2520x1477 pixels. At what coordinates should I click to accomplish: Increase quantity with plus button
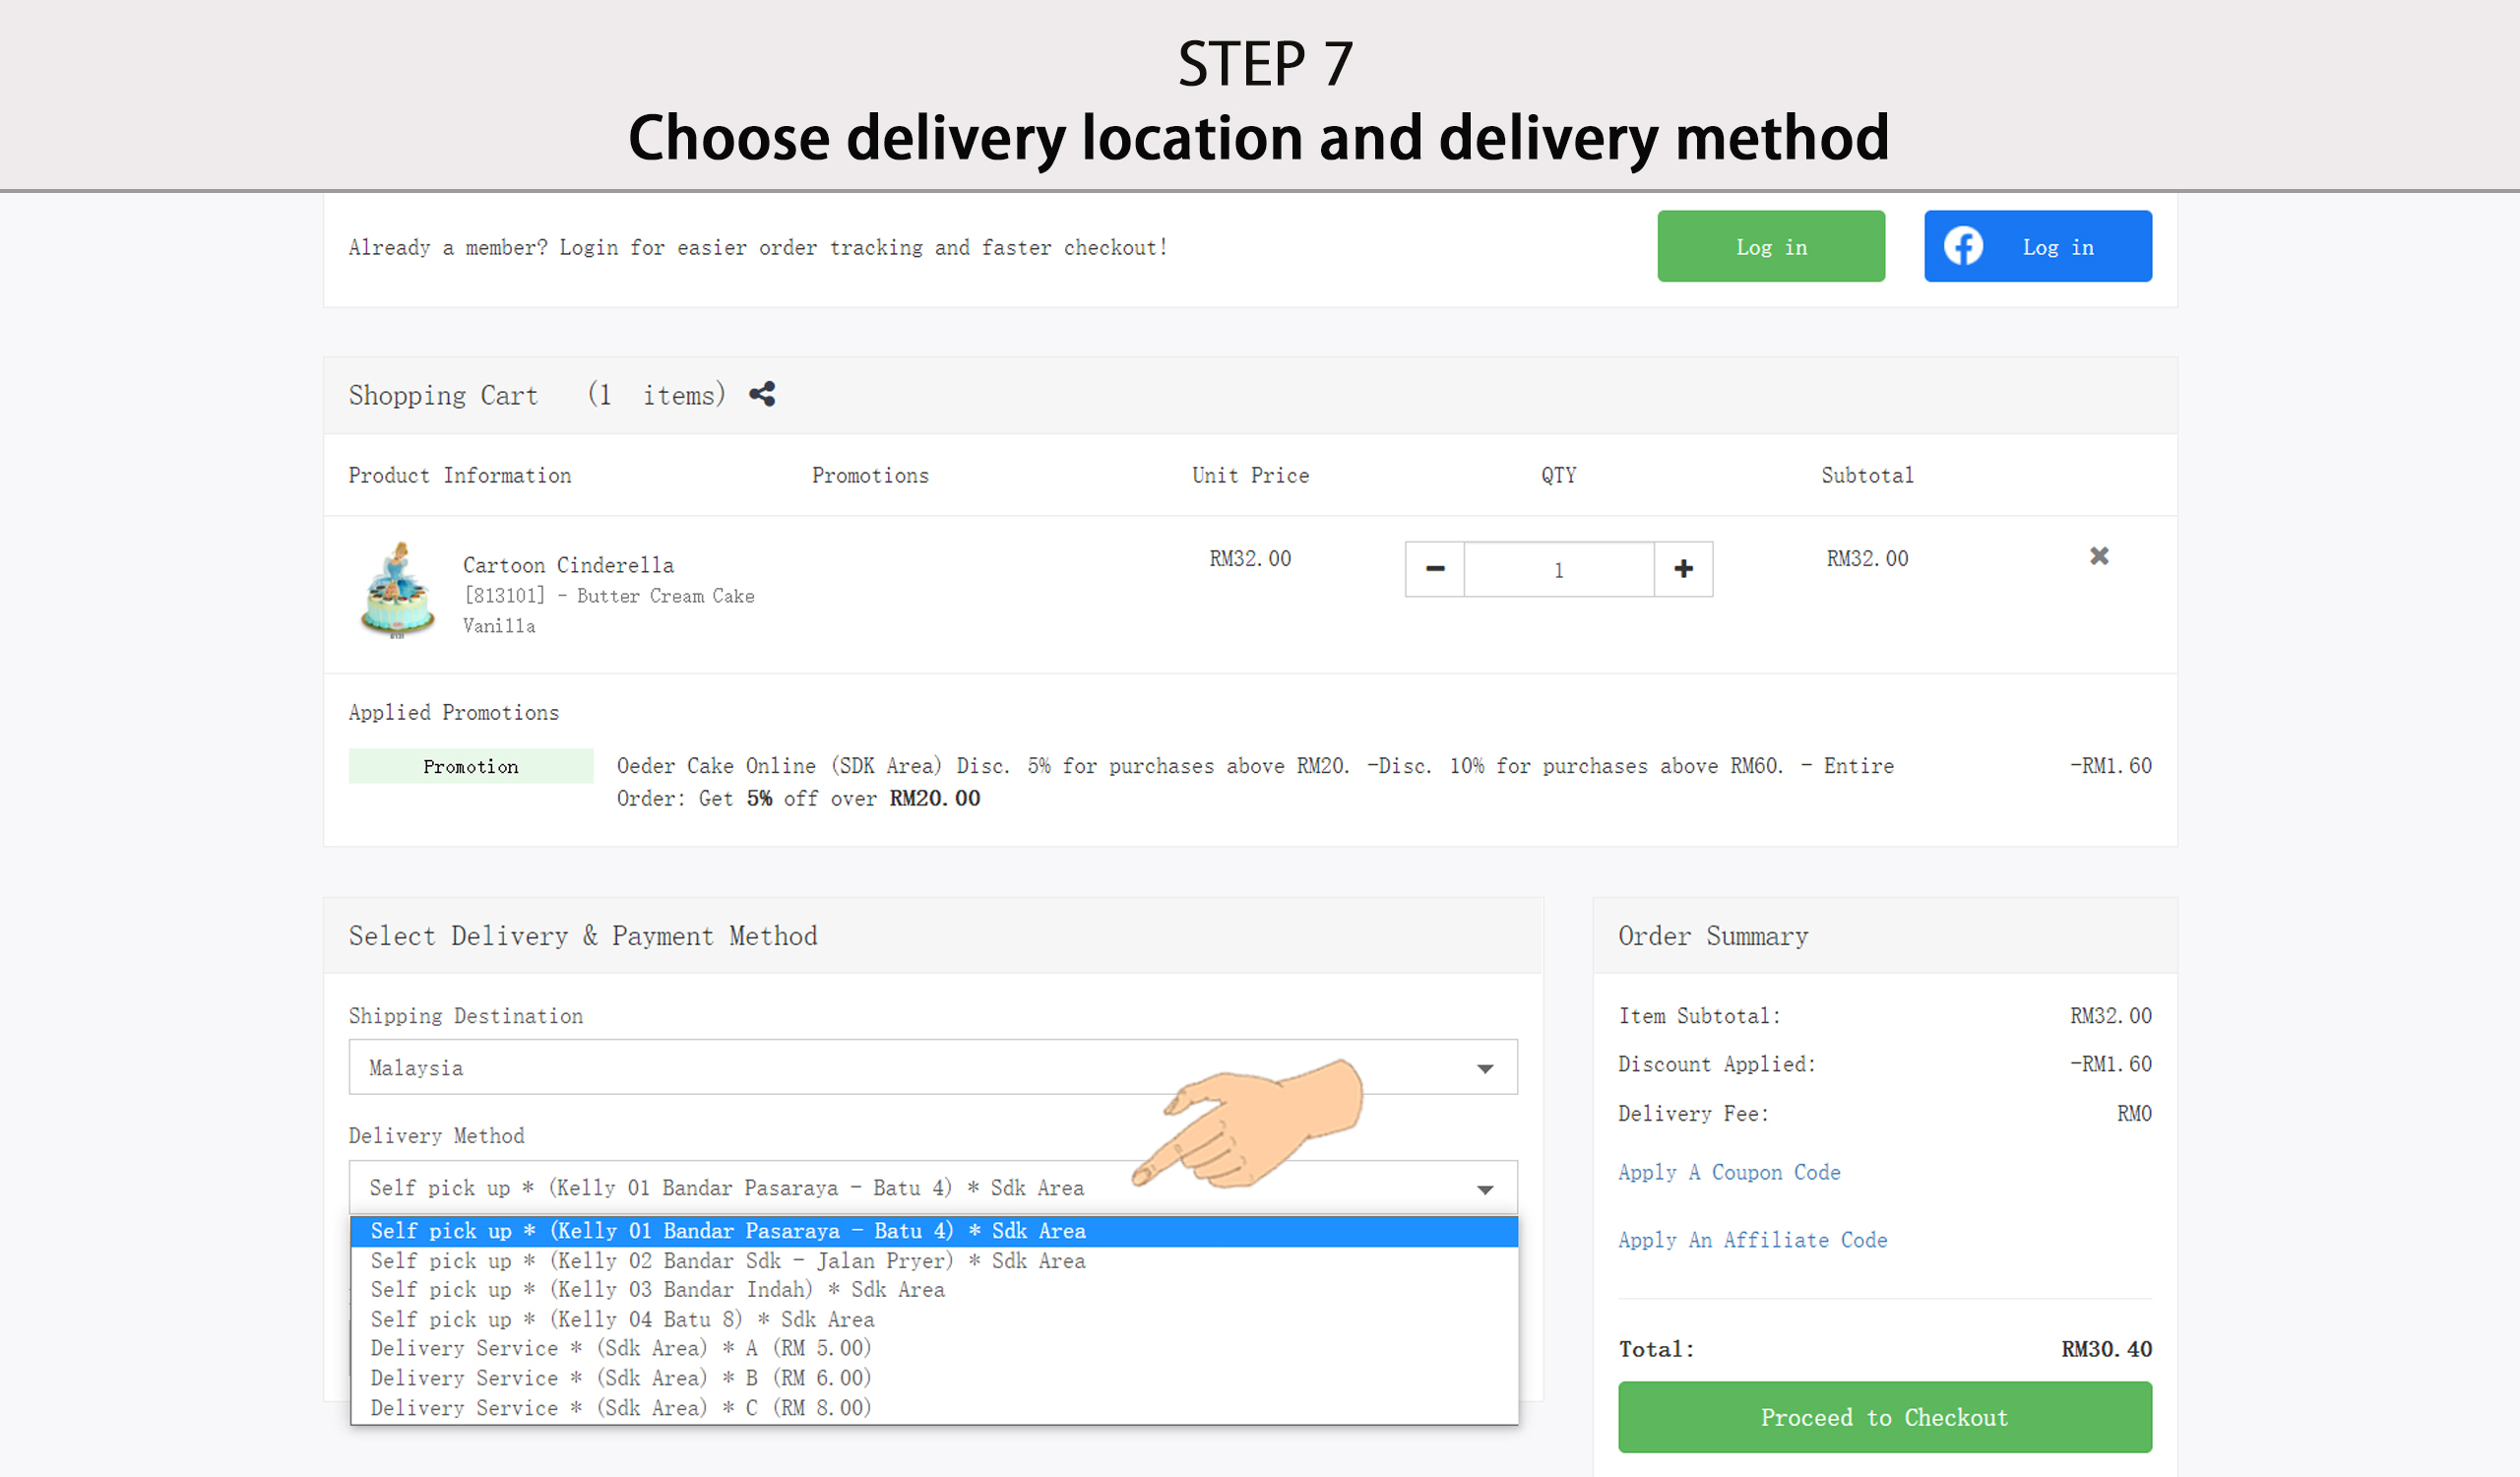[1683, 569]
